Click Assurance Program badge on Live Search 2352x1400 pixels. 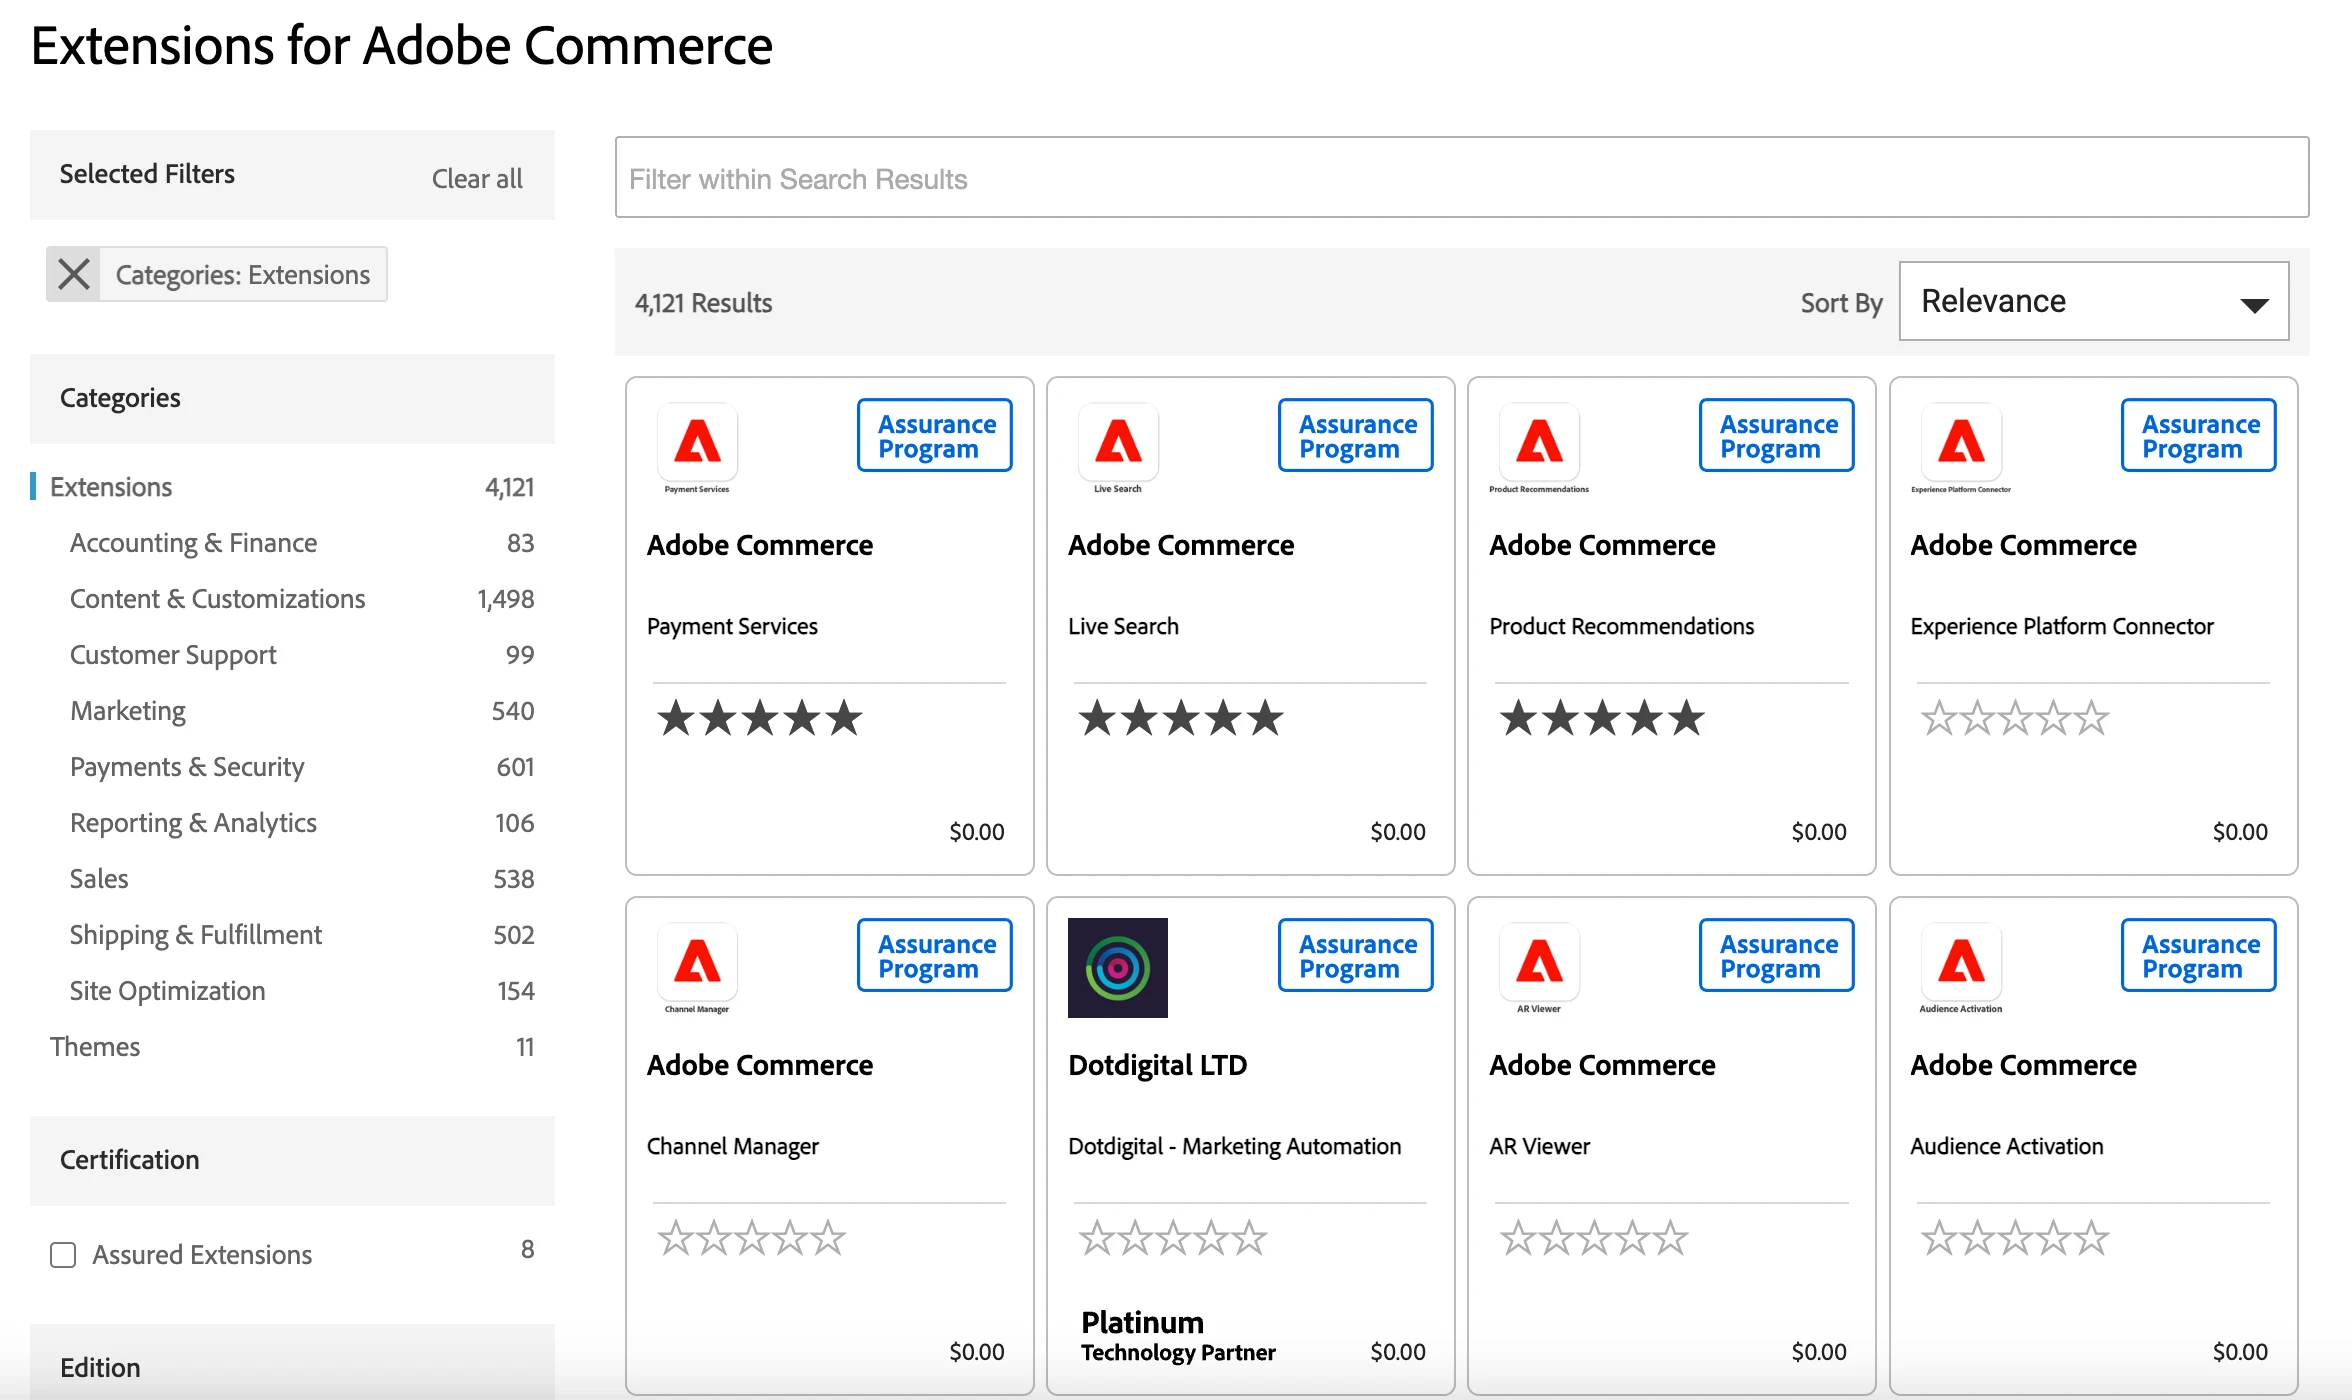tap(1356, 436)
